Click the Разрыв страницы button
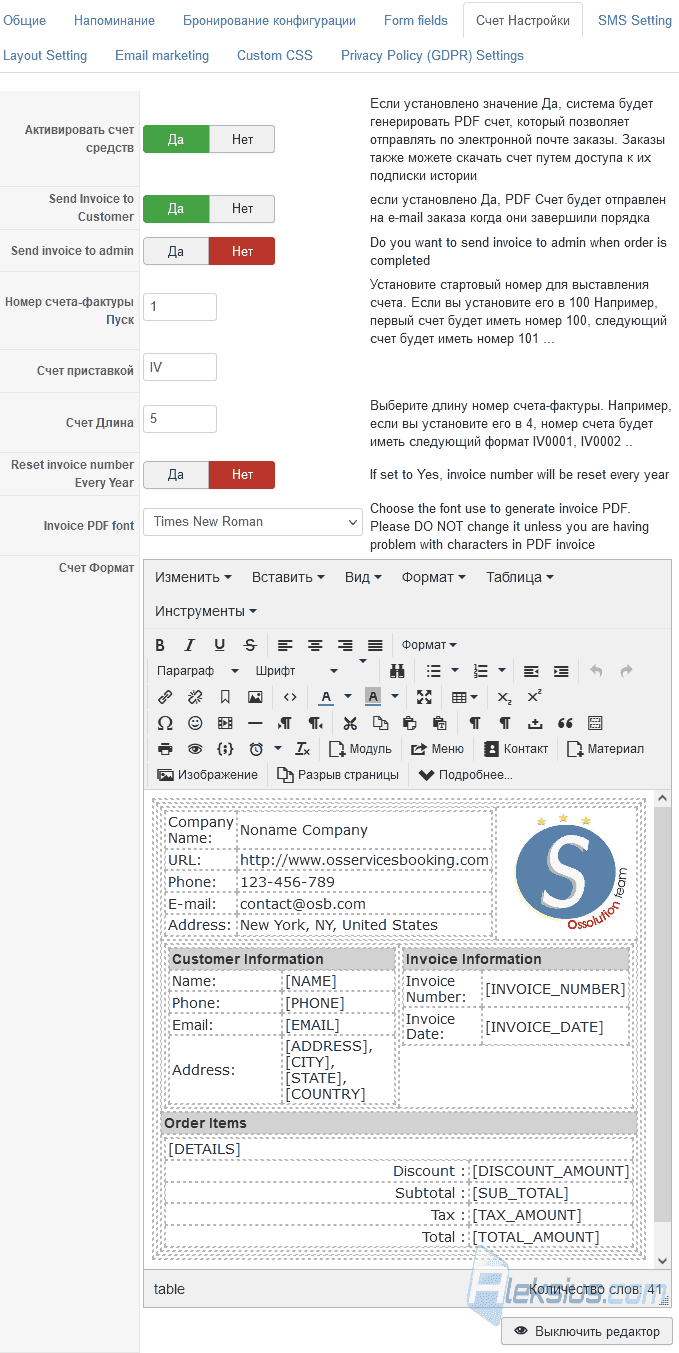 pyautogui.click(x=338, y=775)
